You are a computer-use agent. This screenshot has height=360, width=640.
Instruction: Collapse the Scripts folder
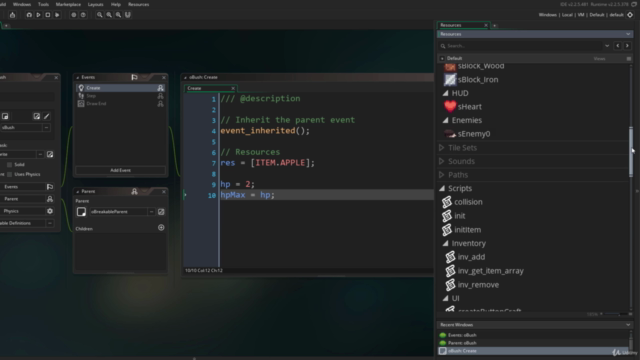tap(442, 188)
